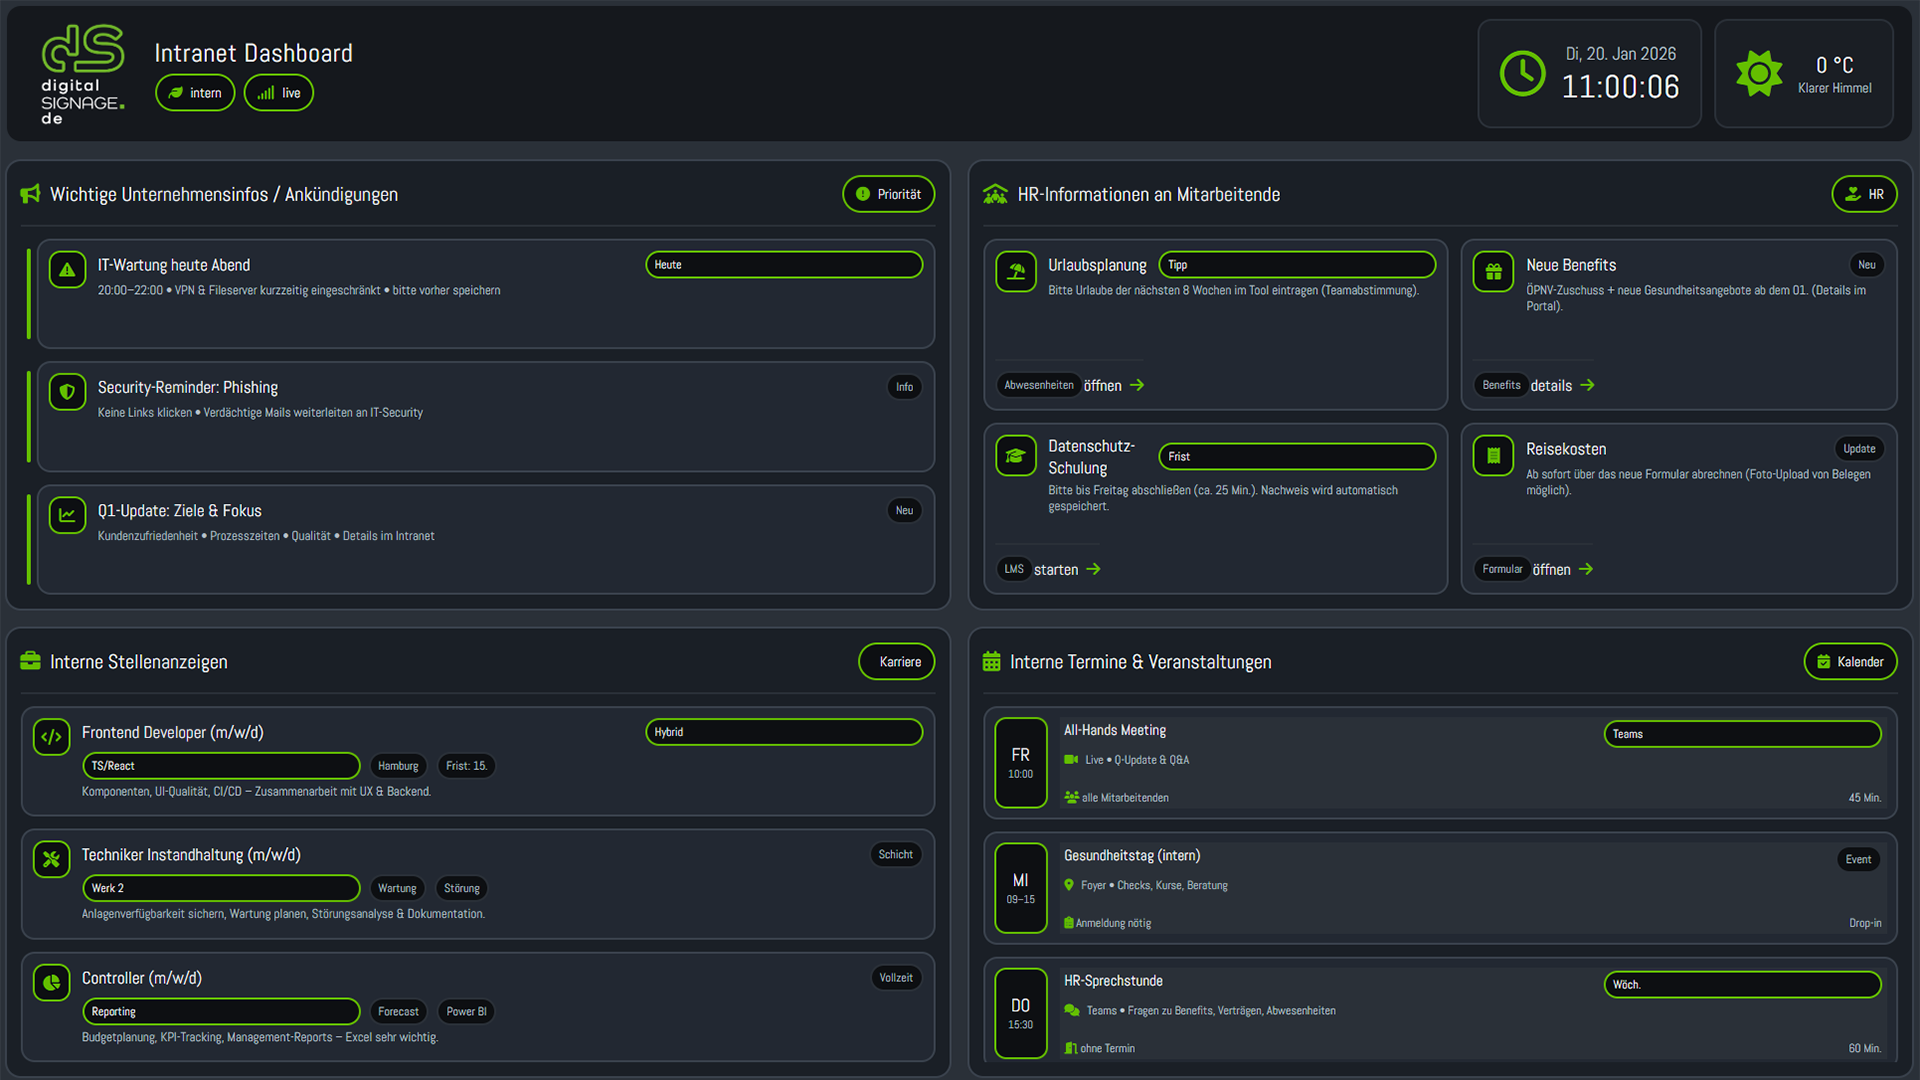Click the Hybrid tag on Frontend Developer
Viewport: 1920px width, 1080px height.
(784, 732)
